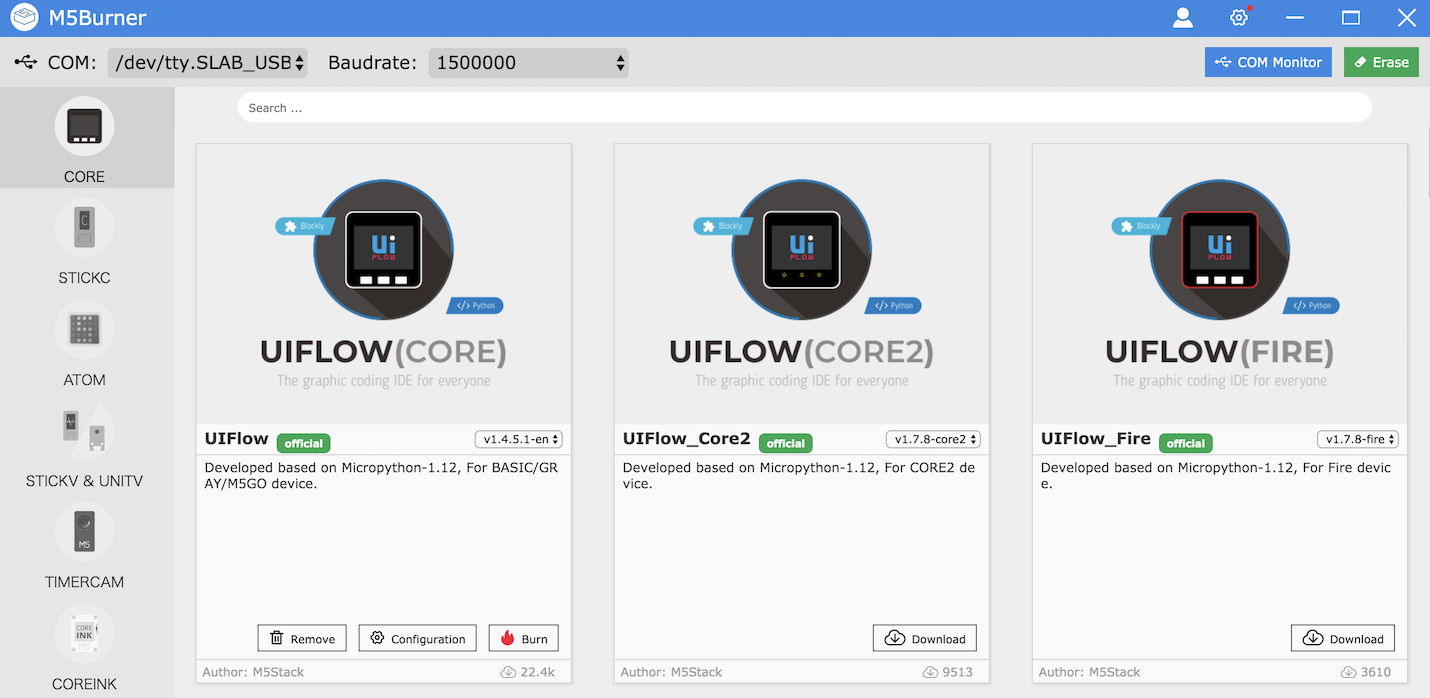Click the firmware search field
The height and width of the screenshot is (698, 1430).
804,108
